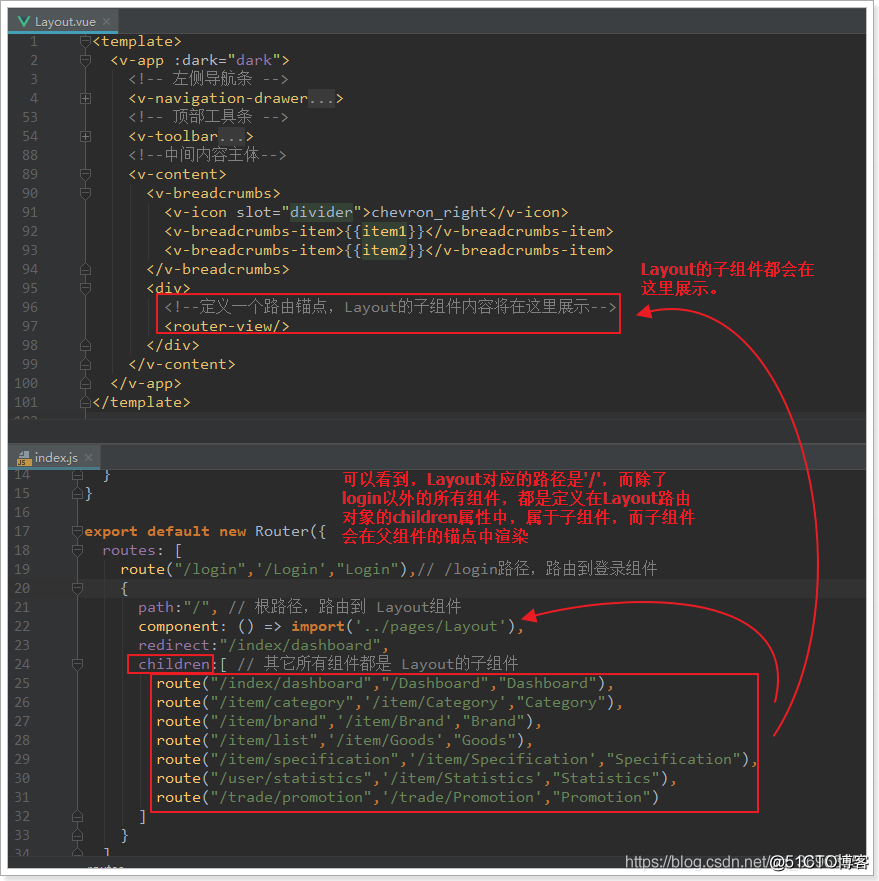Fold the v-content block at line 89

click(x=86, y=174)
